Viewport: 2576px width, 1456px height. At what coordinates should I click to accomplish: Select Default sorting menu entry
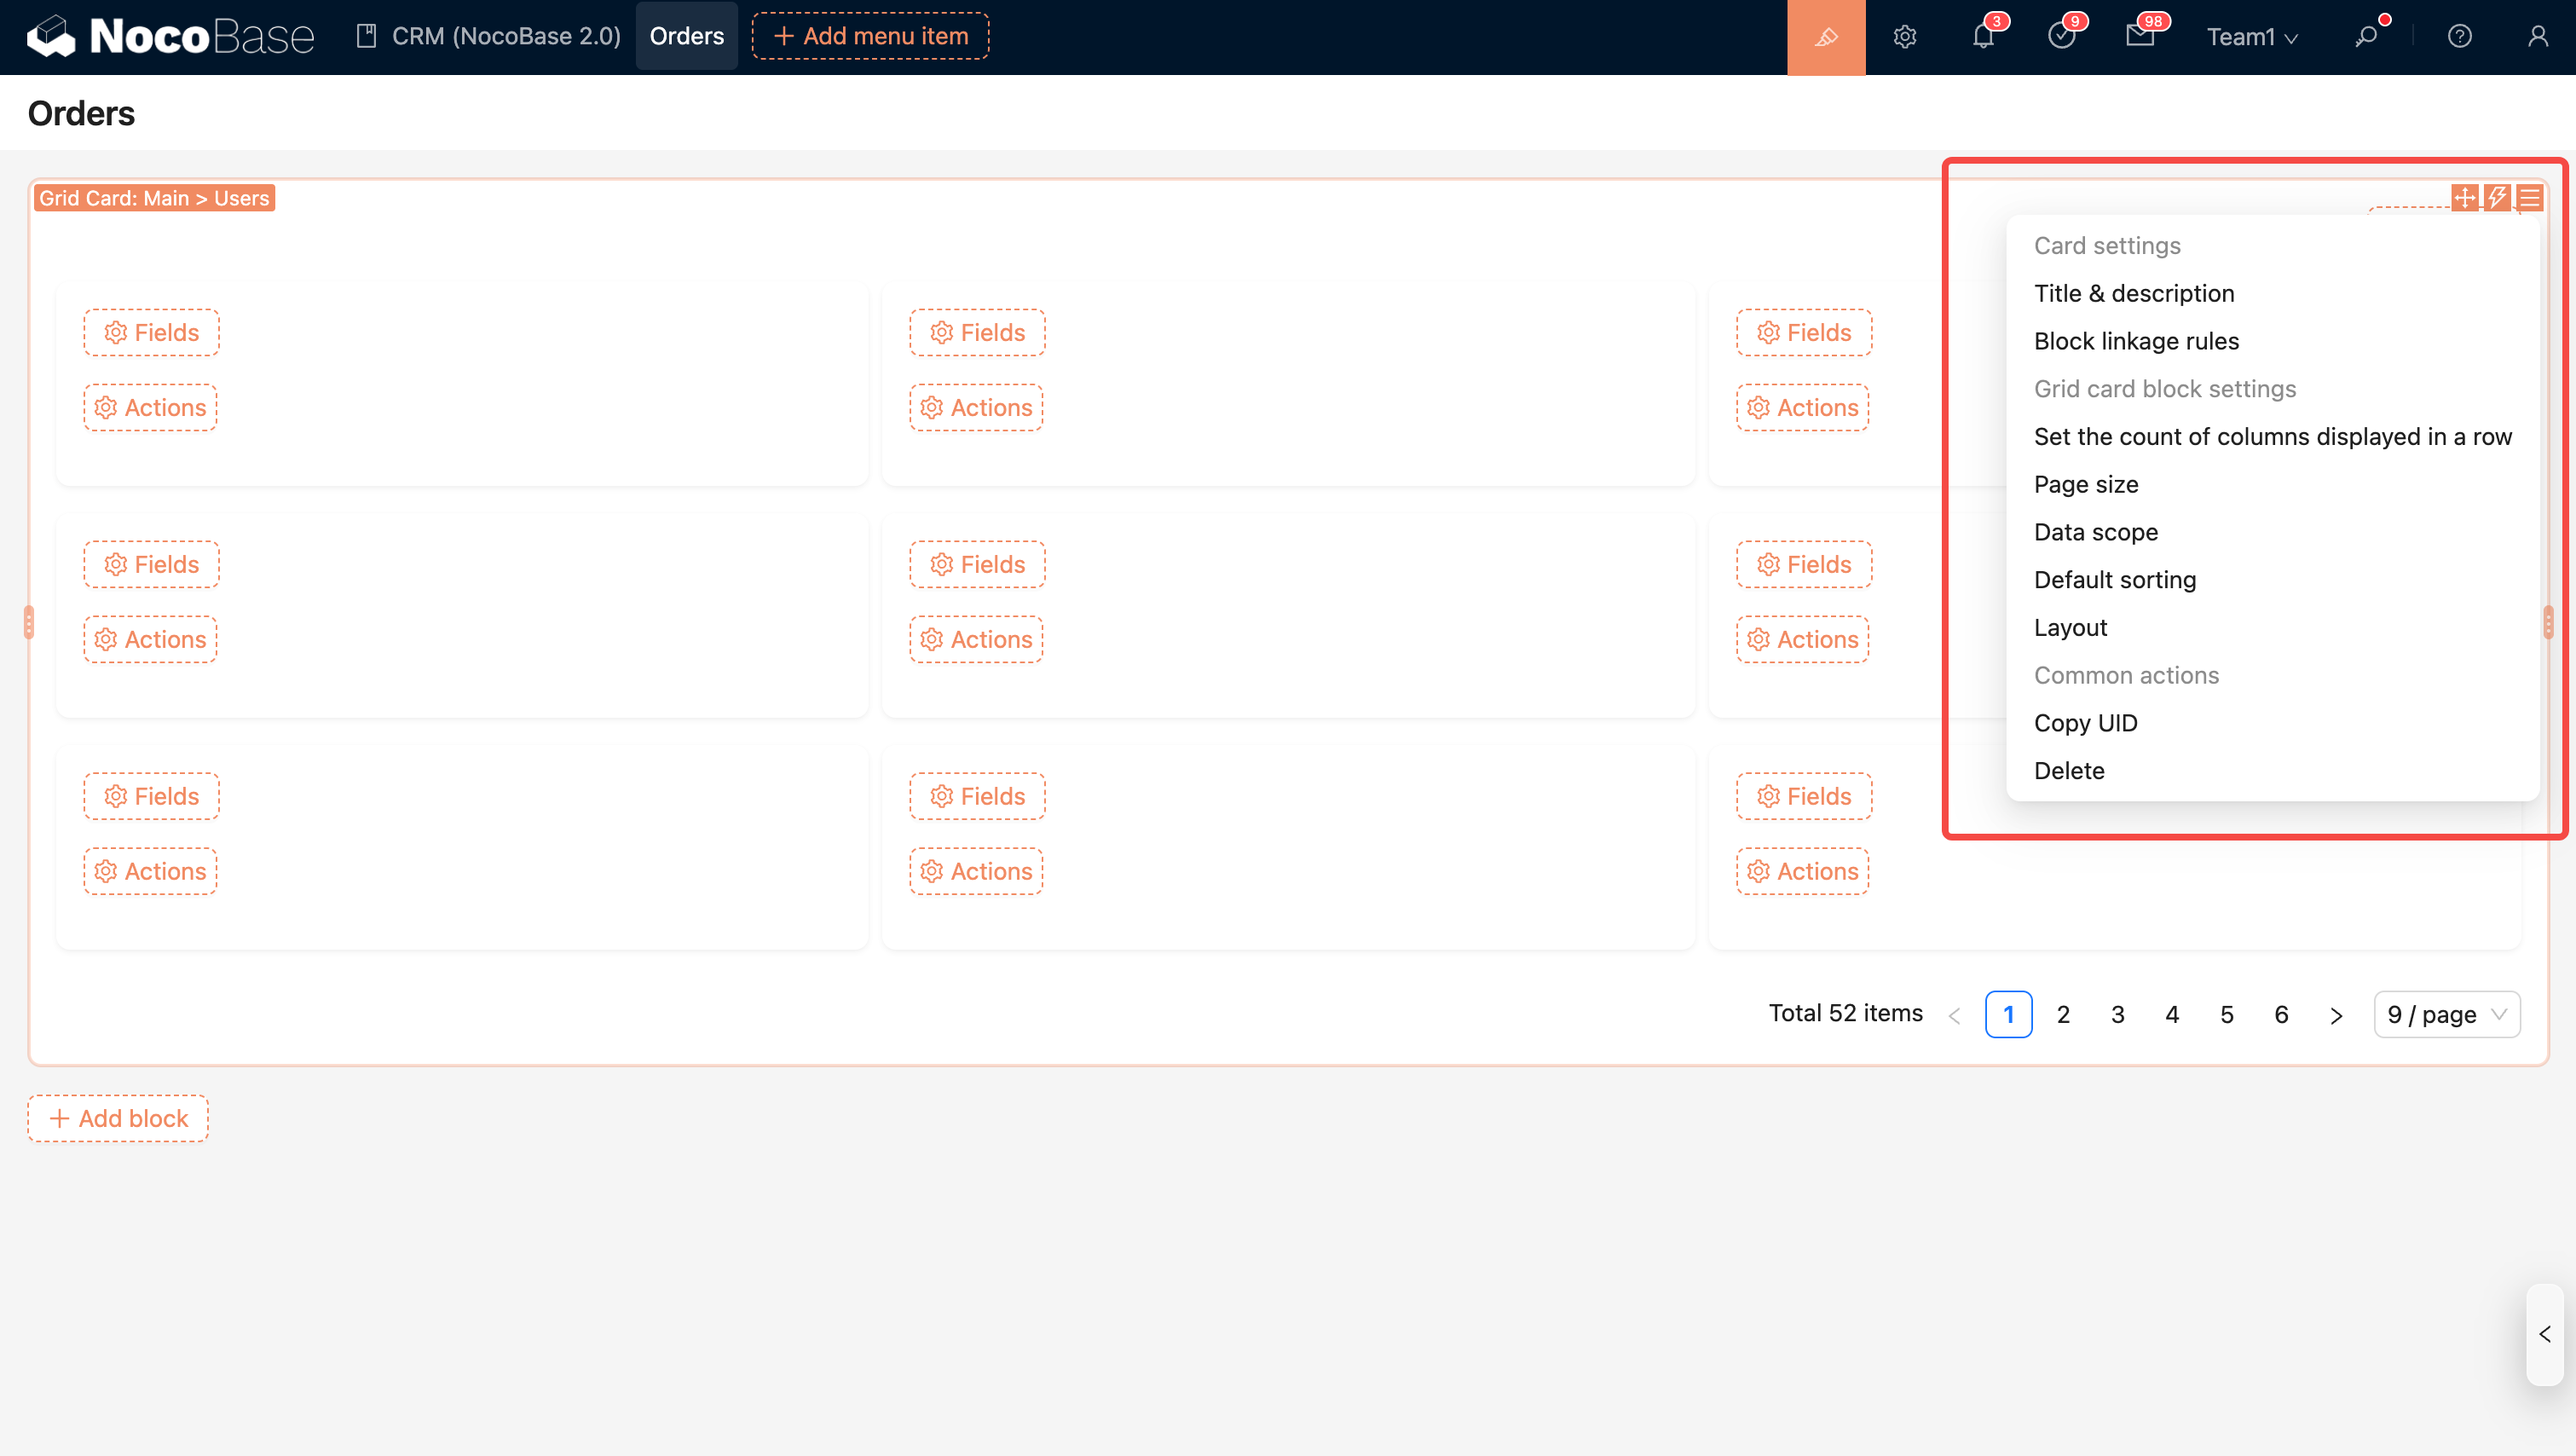[2114, 580]
